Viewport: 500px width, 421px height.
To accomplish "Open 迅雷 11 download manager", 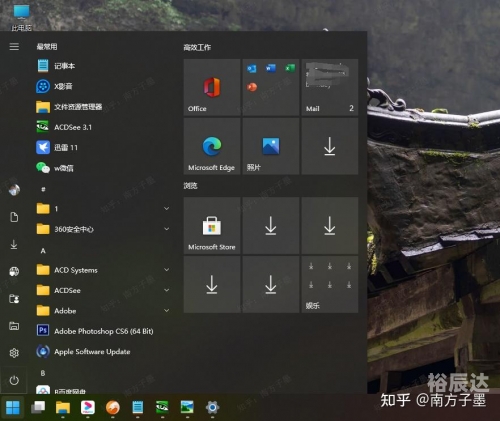I will pos(57,147).
